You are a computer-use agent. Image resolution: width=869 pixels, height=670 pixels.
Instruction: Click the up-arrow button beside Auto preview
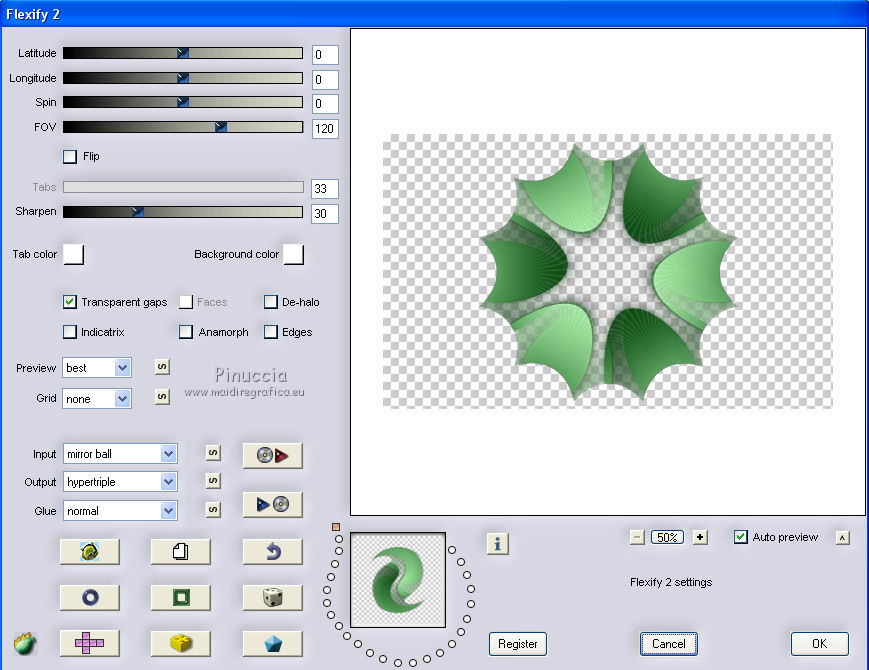click(842, 538)
